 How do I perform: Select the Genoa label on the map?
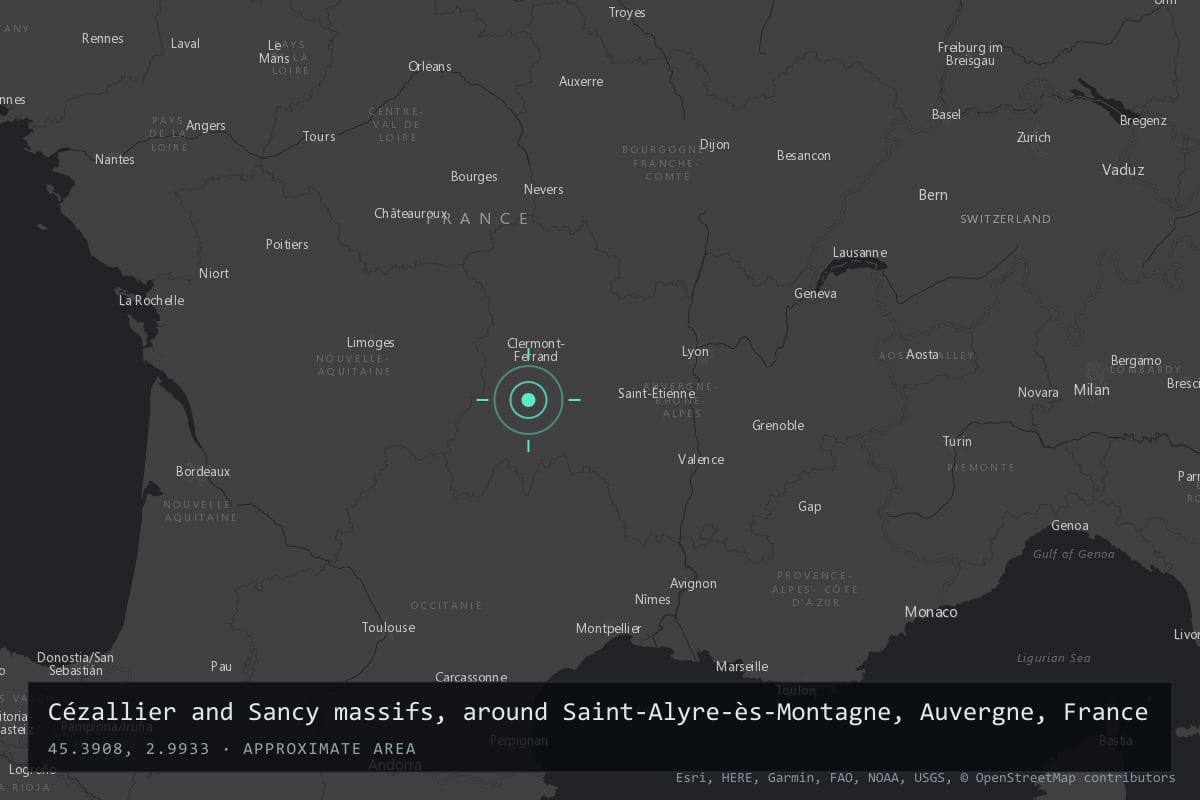click(x=1070, y=525)
